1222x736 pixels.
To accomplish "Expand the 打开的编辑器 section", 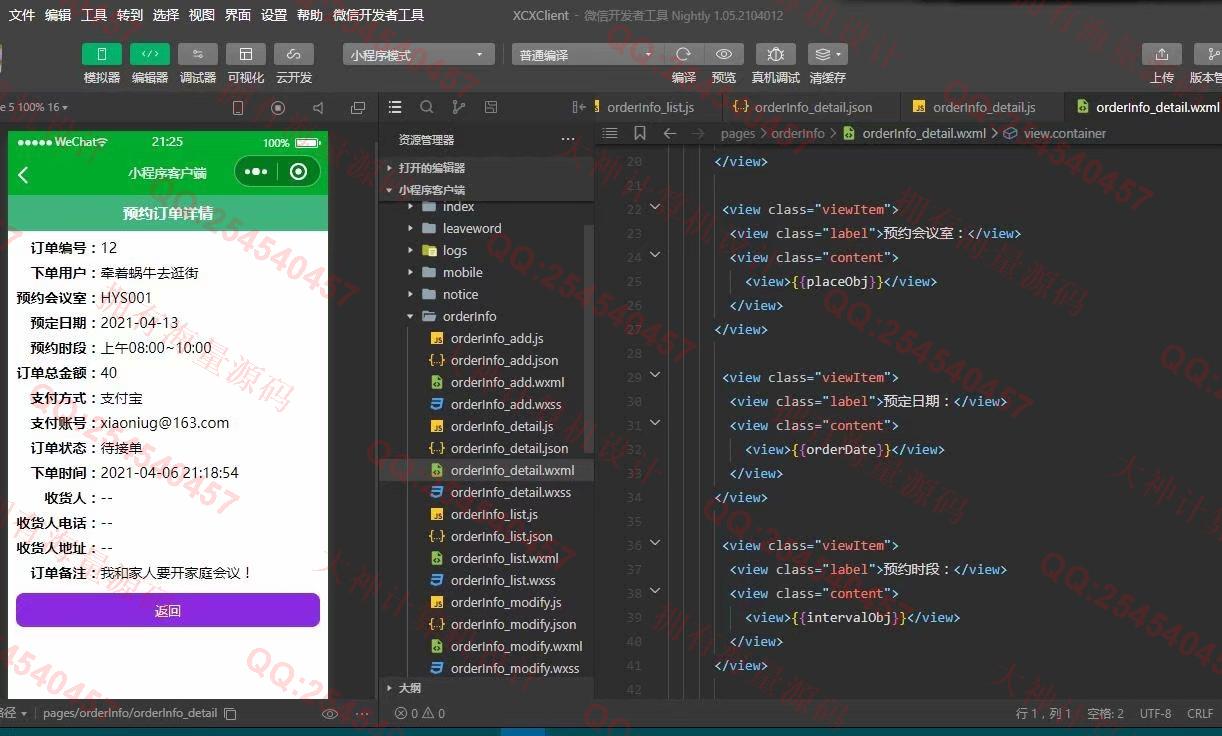I will [x=487, y=168].
